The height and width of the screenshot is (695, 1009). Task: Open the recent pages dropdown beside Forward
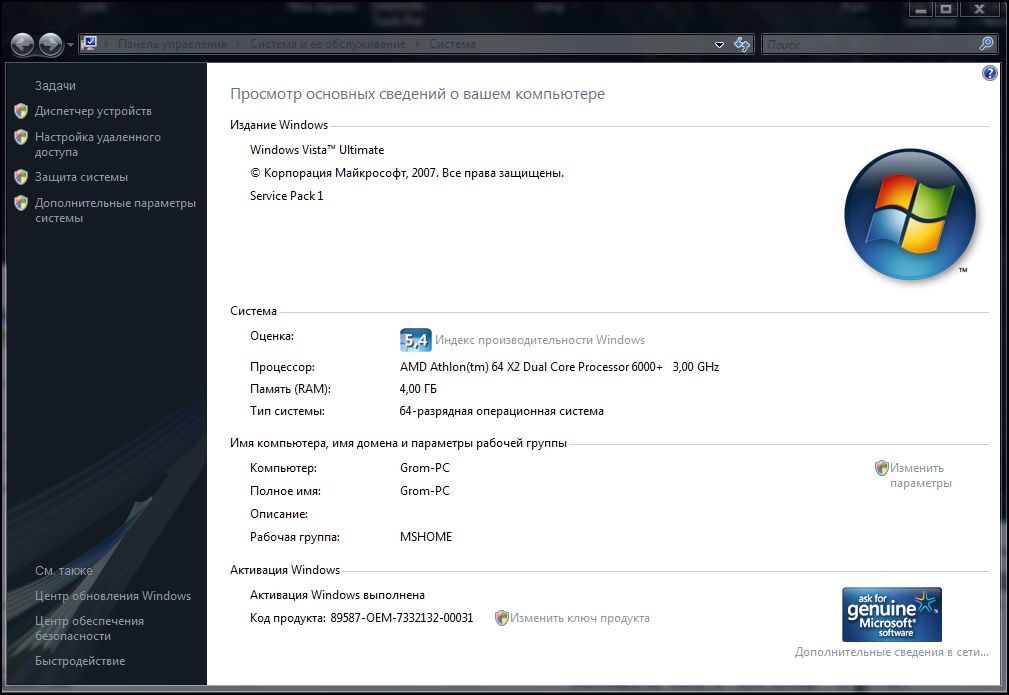pos(70,45)
